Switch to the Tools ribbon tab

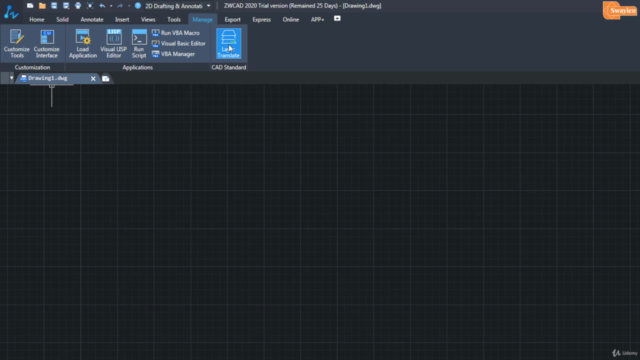[174, 19]
